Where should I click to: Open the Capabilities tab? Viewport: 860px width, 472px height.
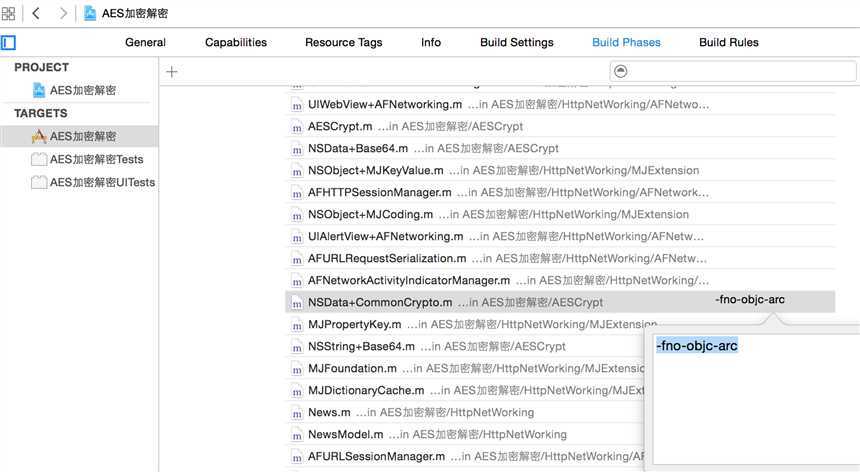pos(236,42)
